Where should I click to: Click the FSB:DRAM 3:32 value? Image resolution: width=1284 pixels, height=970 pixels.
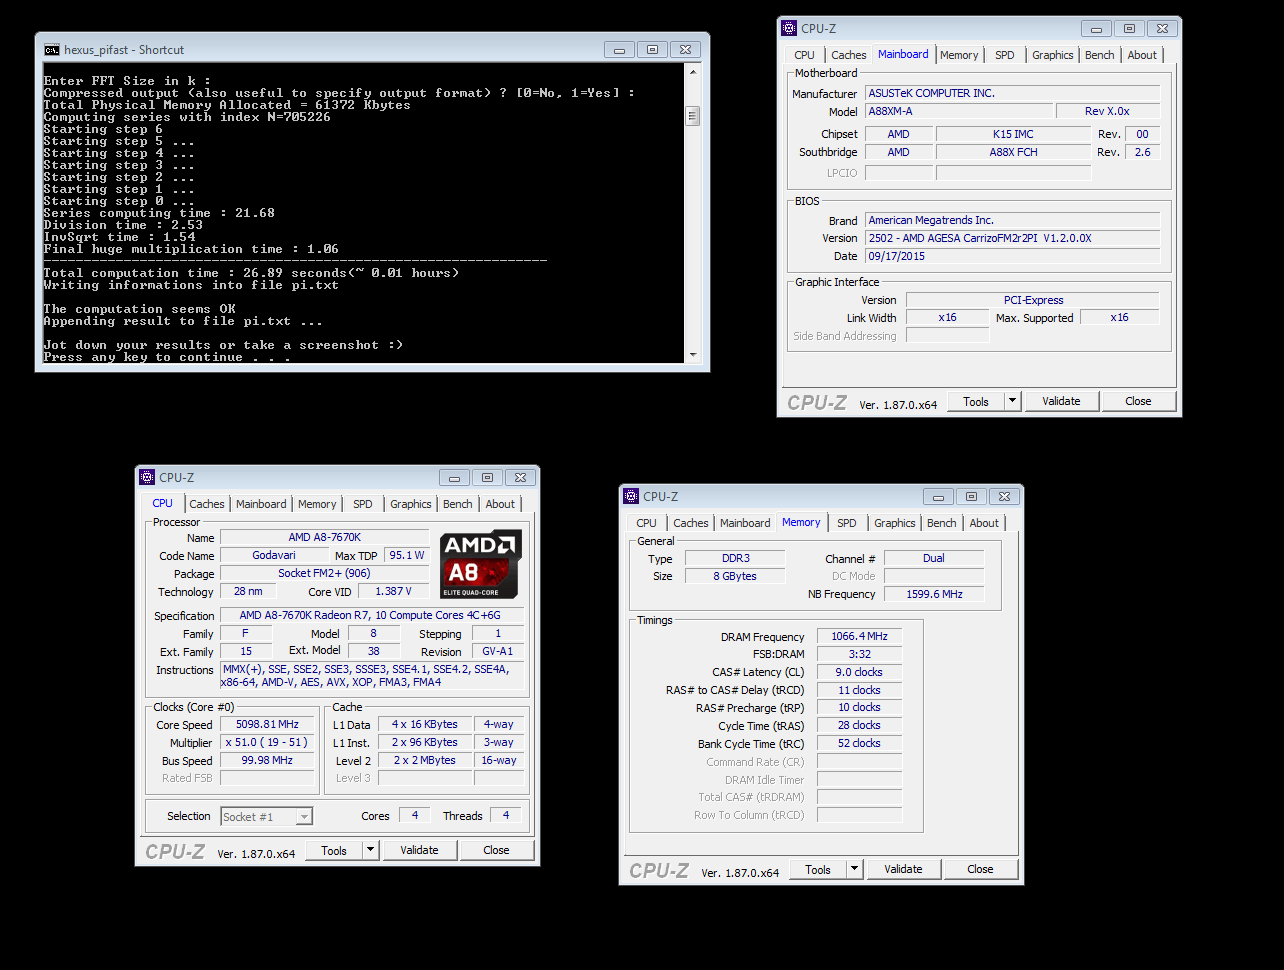click(859, 654)
